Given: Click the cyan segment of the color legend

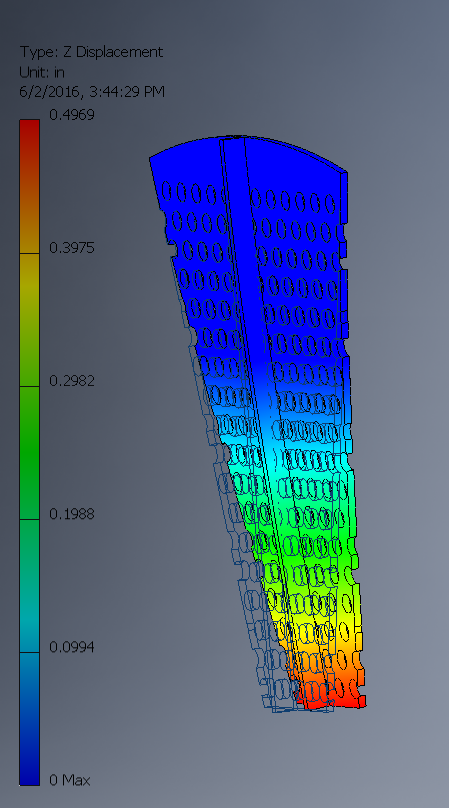Looking at the screenshot, I should point(29,586).
